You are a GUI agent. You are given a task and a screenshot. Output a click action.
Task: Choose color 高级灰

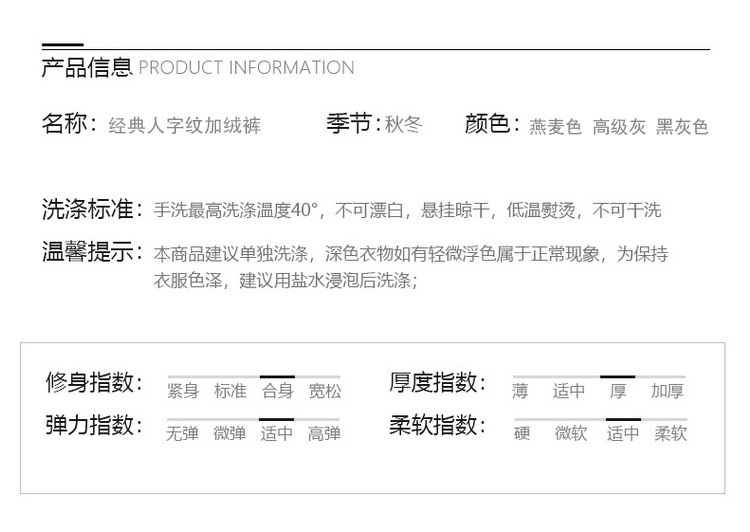pyautogui.click(x=619, y=127)
